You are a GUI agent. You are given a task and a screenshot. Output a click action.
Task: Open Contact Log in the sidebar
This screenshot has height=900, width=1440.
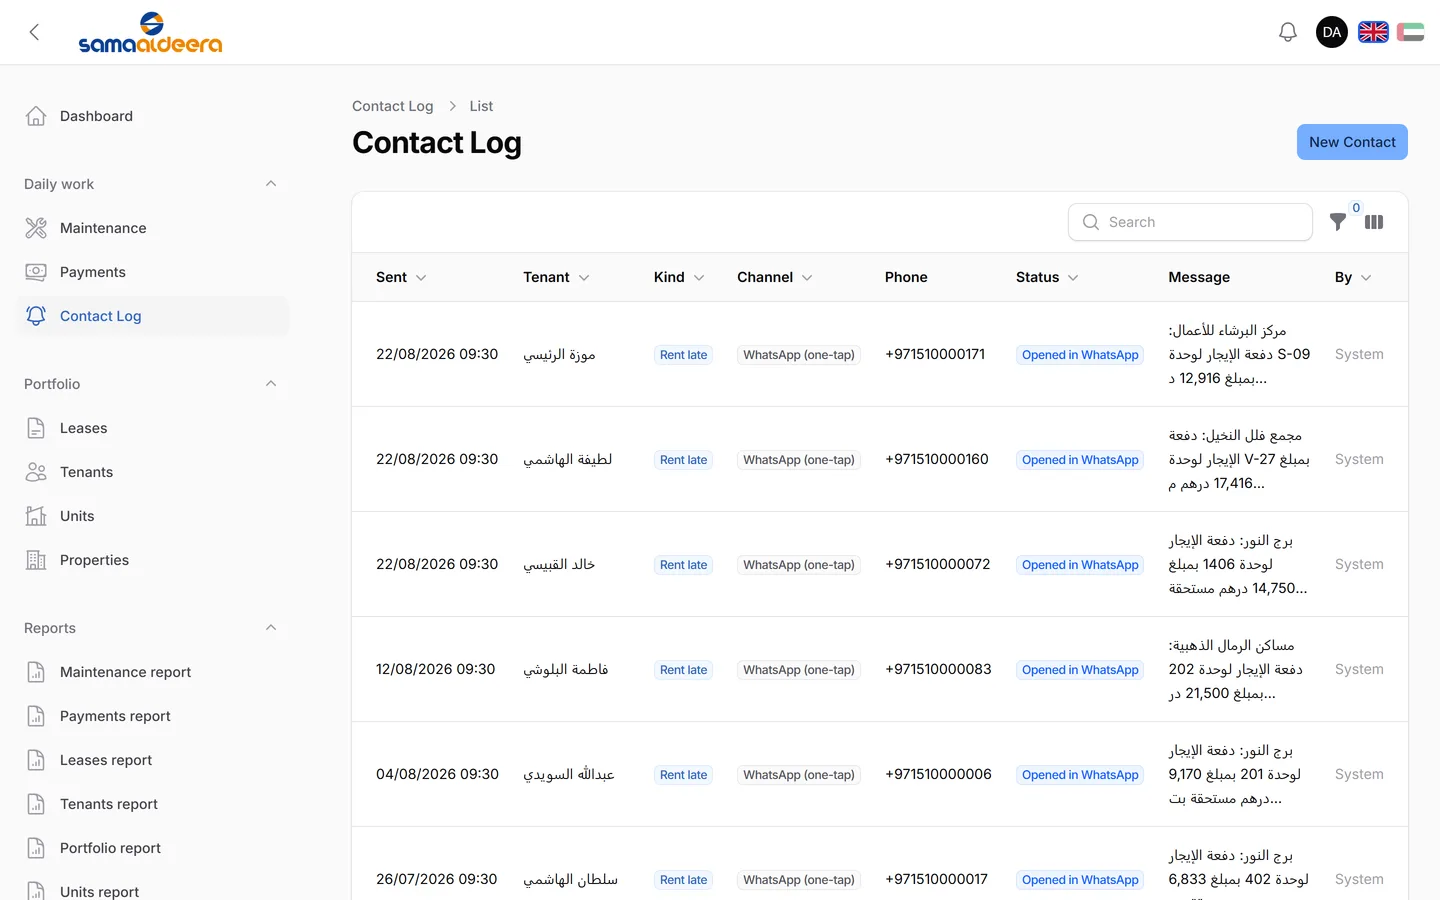(153, 316)
